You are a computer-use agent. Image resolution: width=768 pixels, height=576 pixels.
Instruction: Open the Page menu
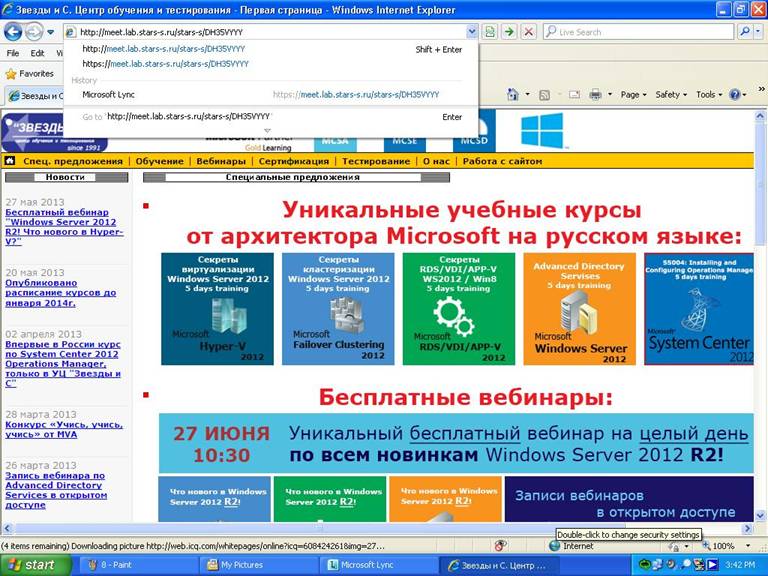tap(633, 95)
